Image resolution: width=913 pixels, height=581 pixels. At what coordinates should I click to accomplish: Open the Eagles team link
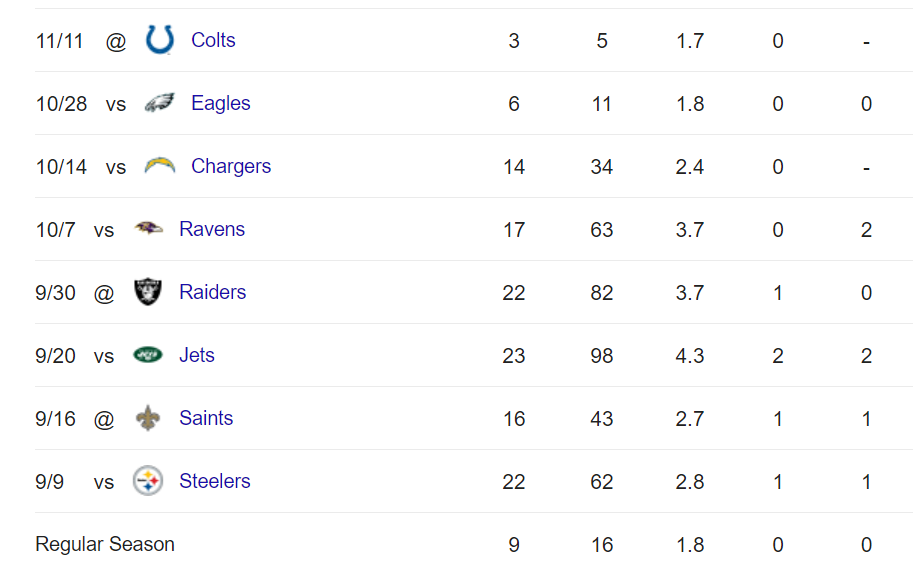[x=221, y=103]
